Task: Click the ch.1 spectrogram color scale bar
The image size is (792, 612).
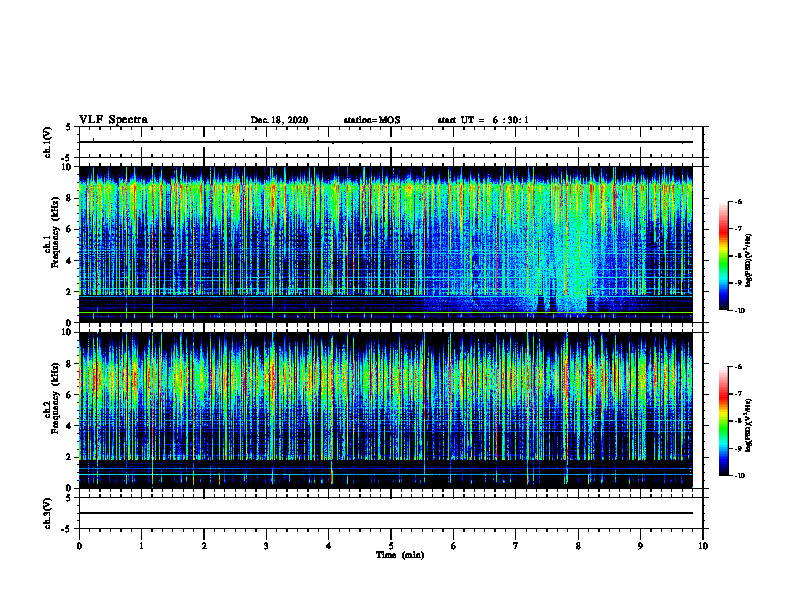Action: (x=723, y=256)
